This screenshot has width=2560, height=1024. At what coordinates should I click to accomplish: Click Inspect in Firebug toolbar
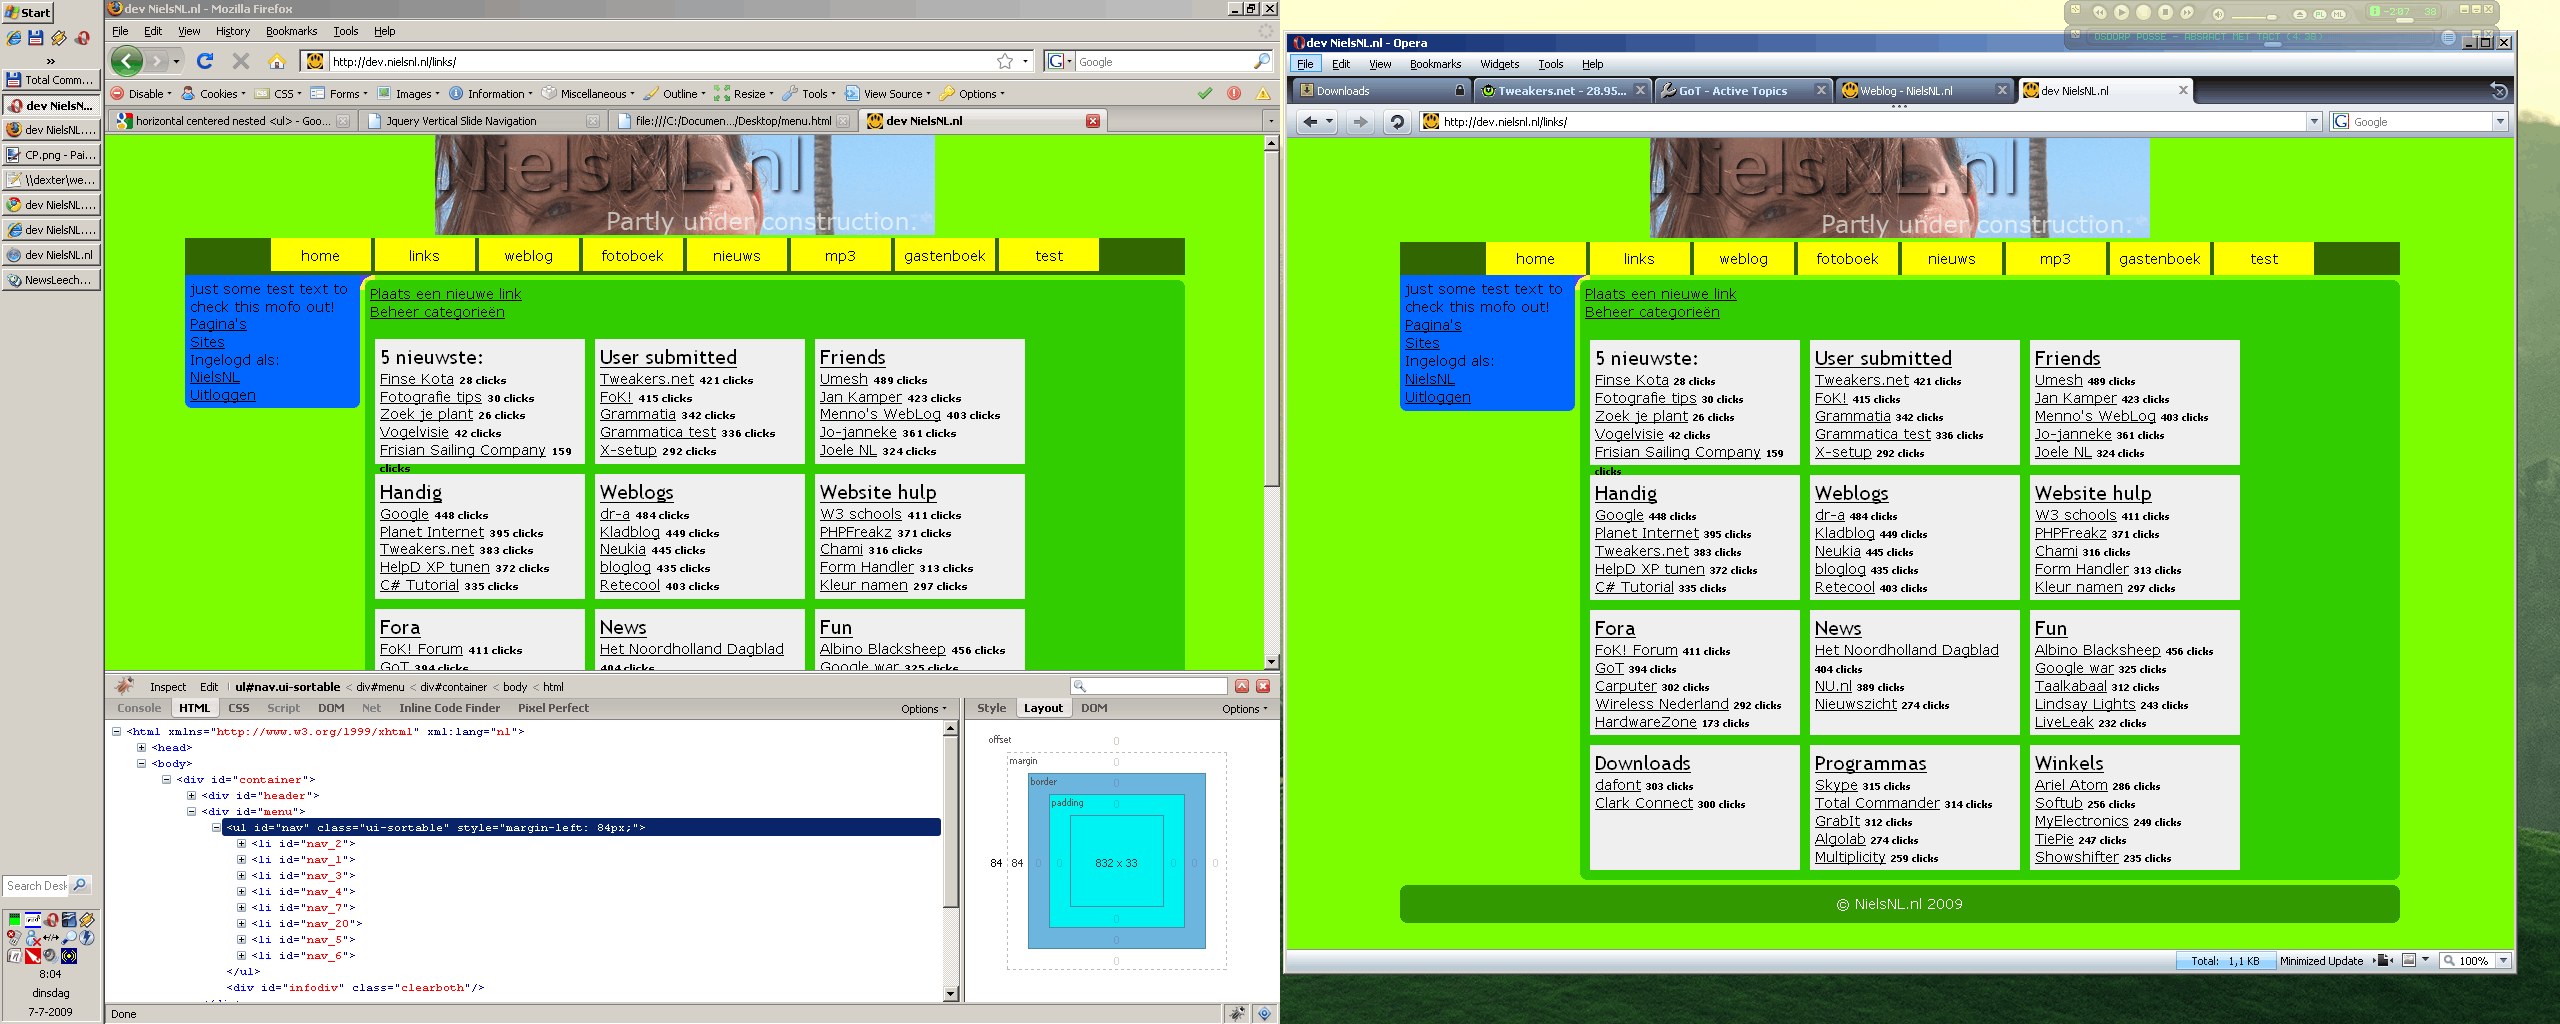(168, 687)
